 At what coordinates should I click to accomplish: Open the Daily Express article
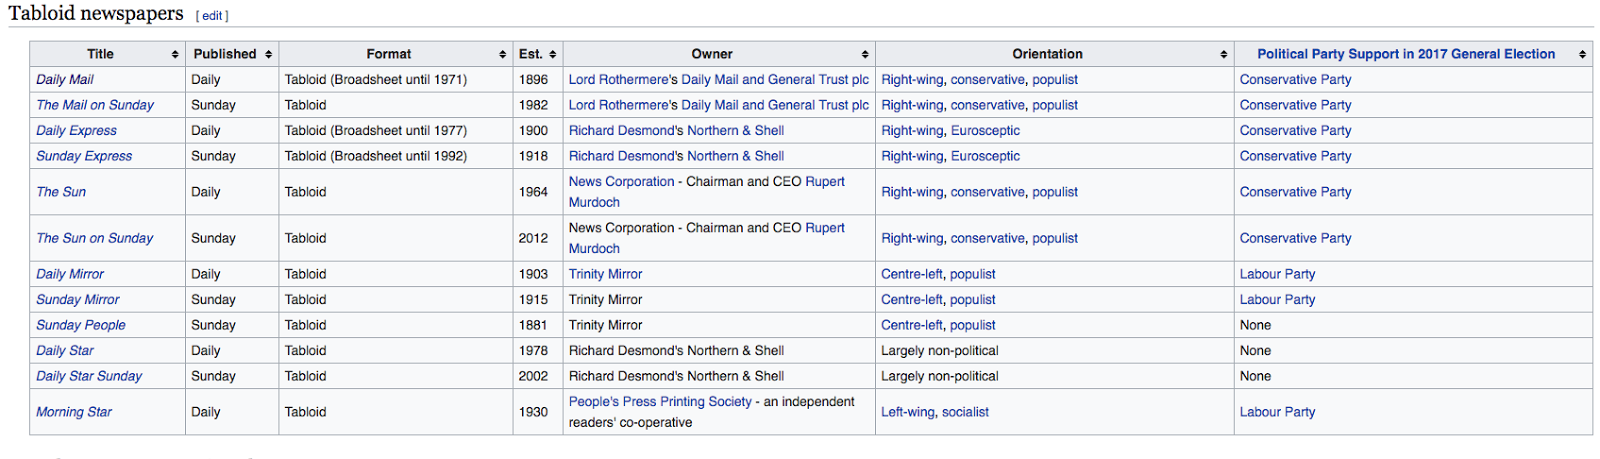click(76, 131)
